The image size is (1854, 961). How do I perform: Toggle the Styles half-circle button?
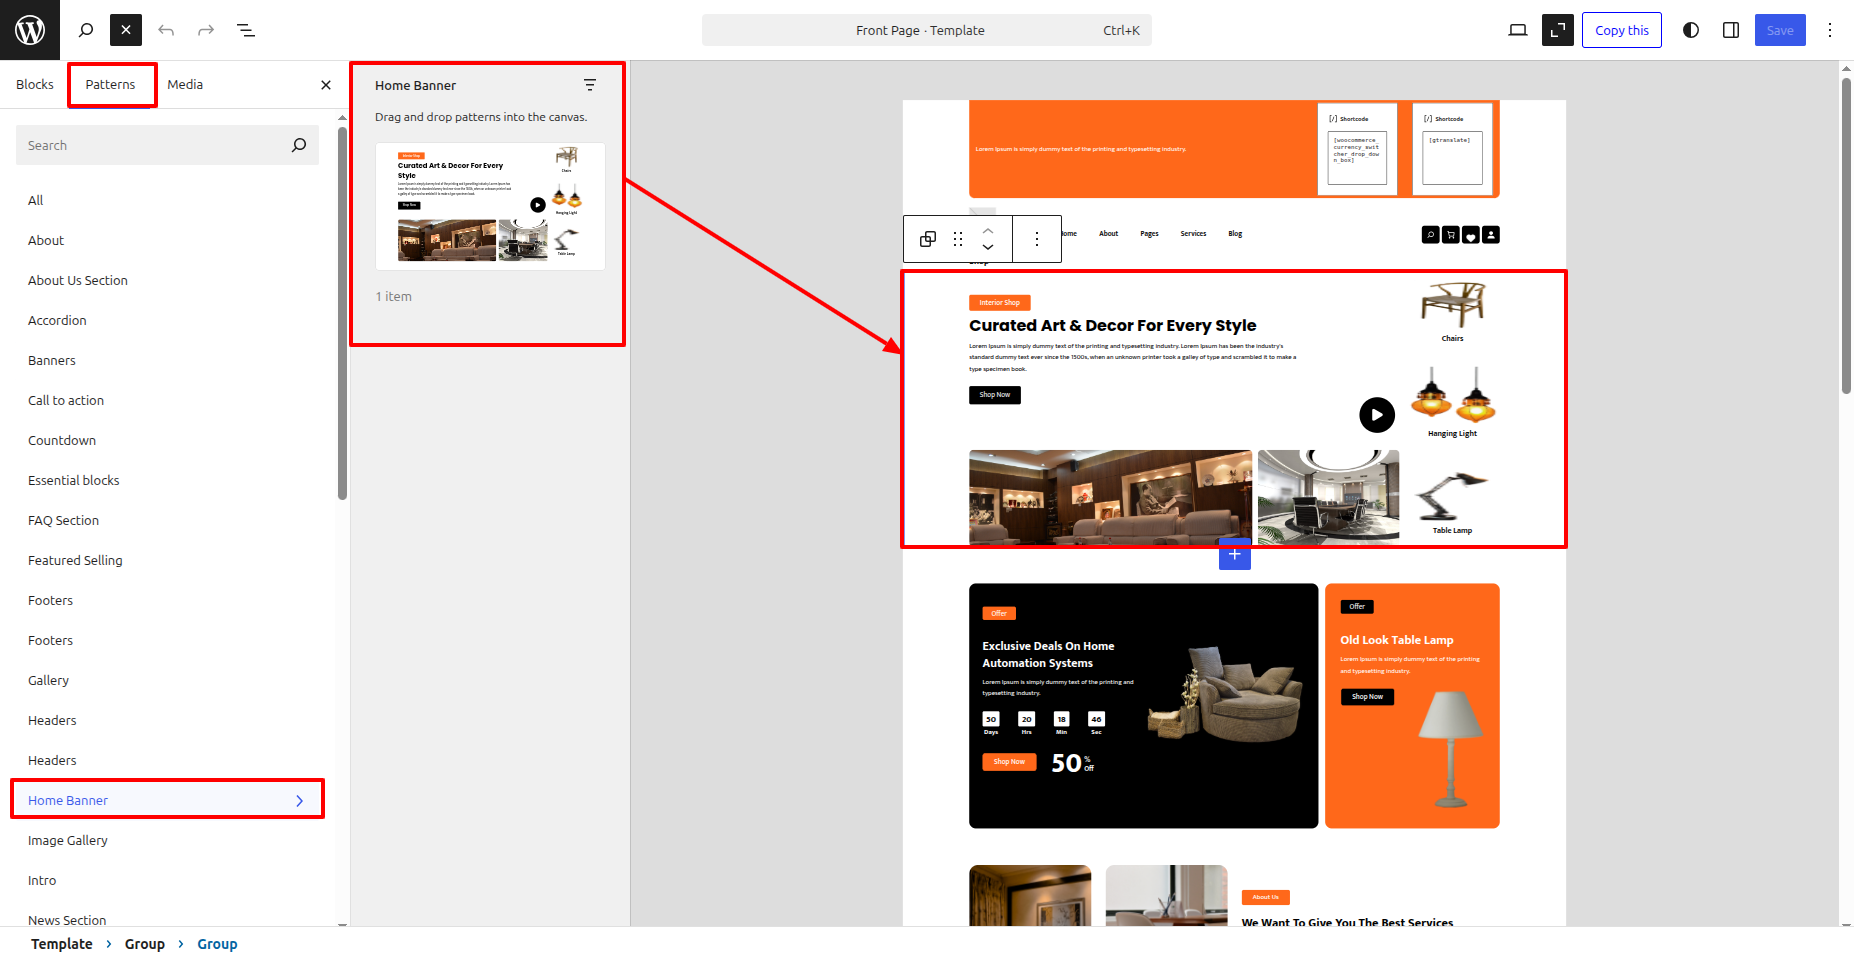coord(1691,30)
